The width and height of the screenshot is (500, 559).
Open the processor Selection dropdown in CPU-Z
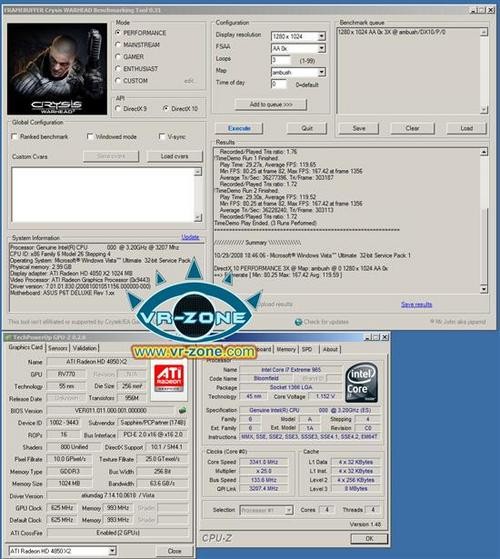click(x=289, y=511)
